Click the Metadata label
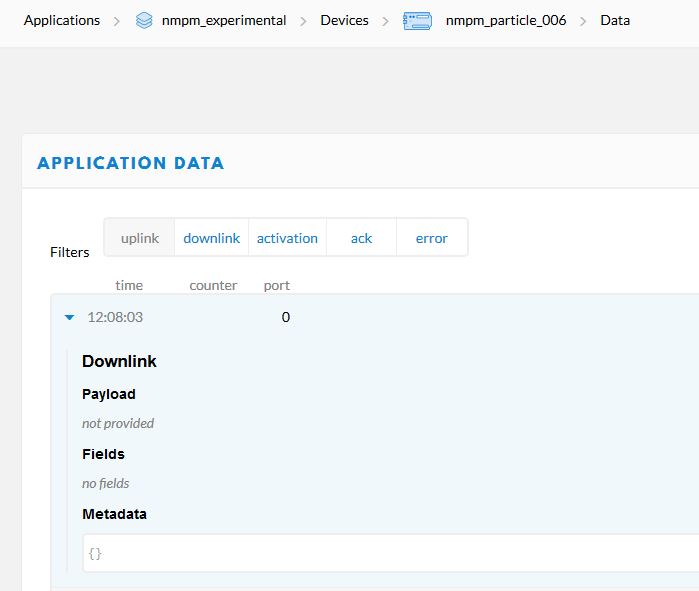 pos(114,514)
